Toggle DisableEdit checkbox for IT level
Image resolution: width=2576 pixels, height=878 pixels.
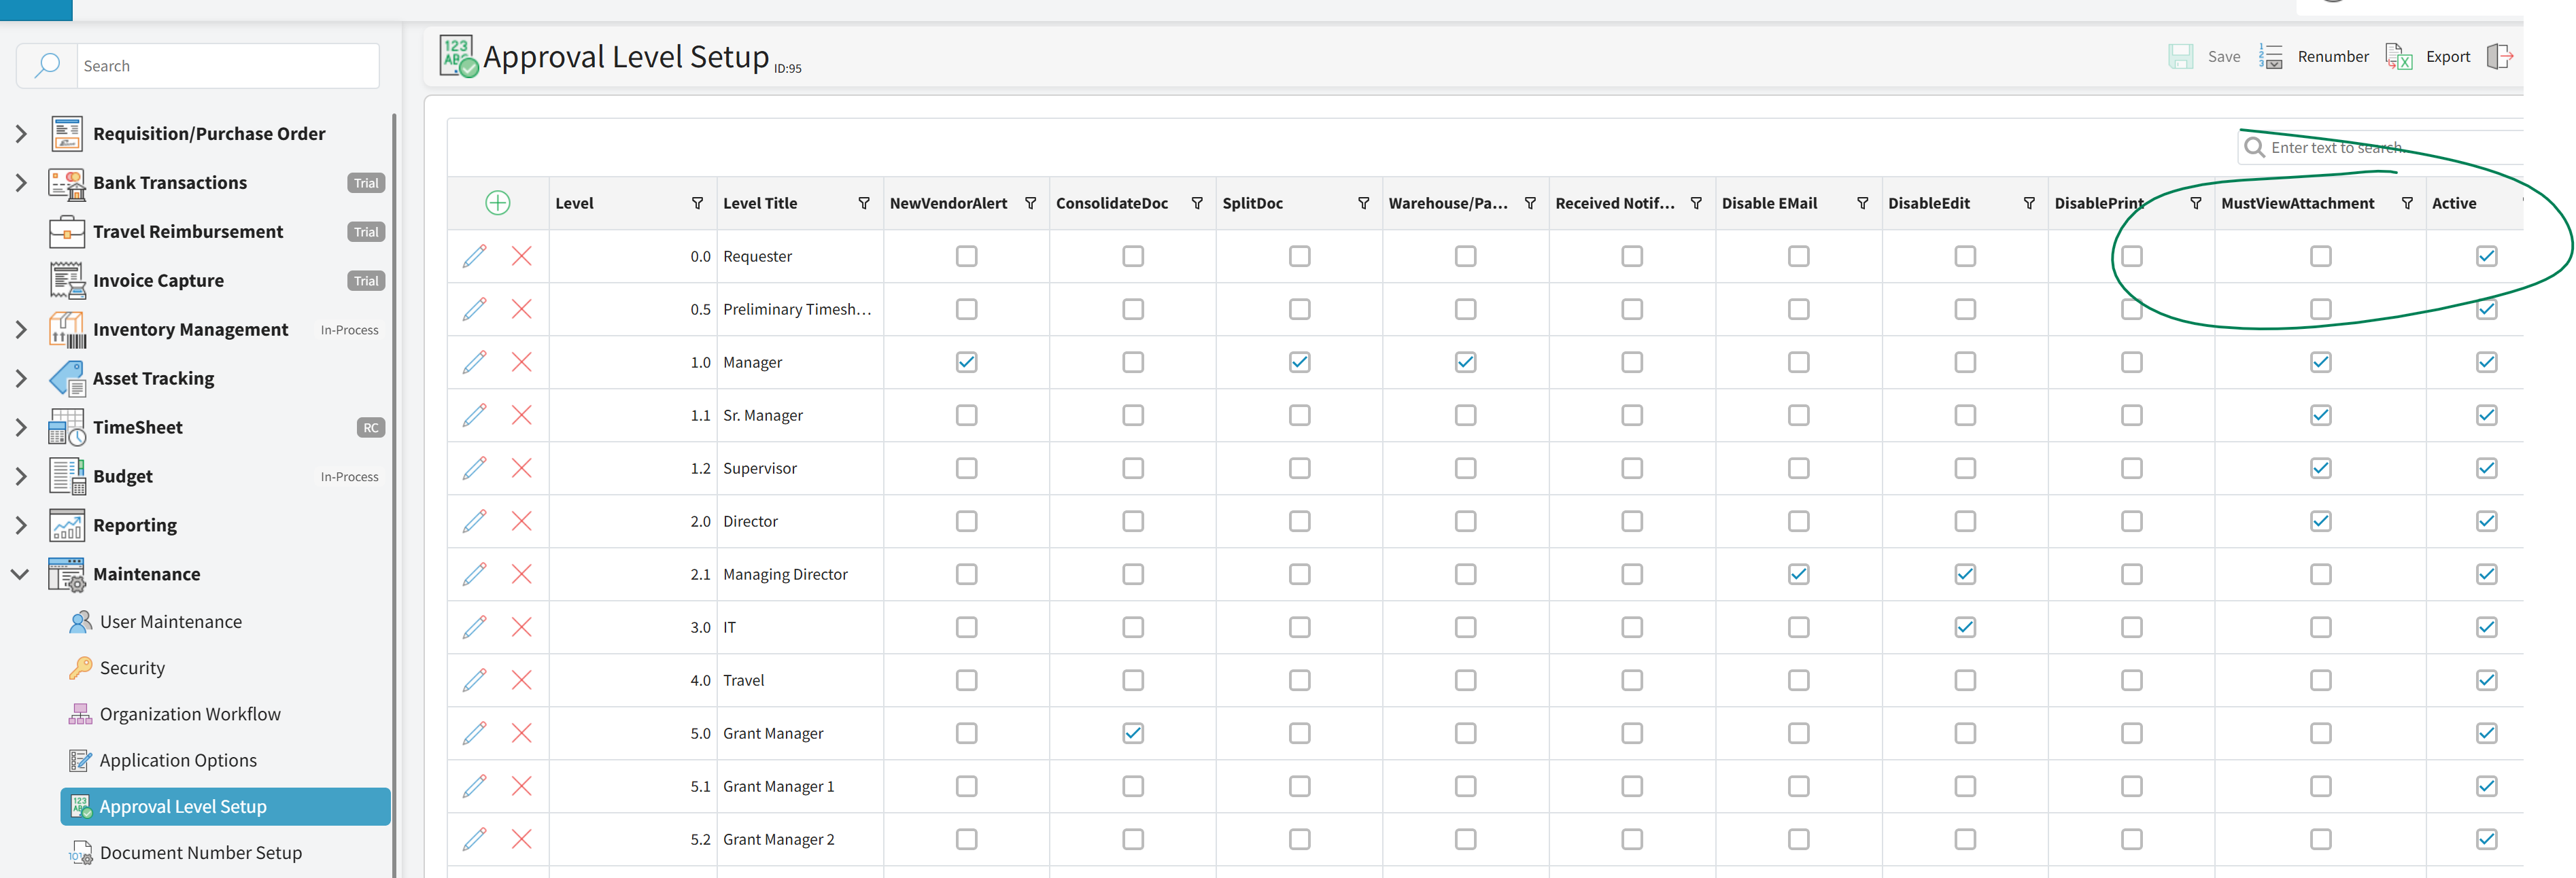(1964, 627)
